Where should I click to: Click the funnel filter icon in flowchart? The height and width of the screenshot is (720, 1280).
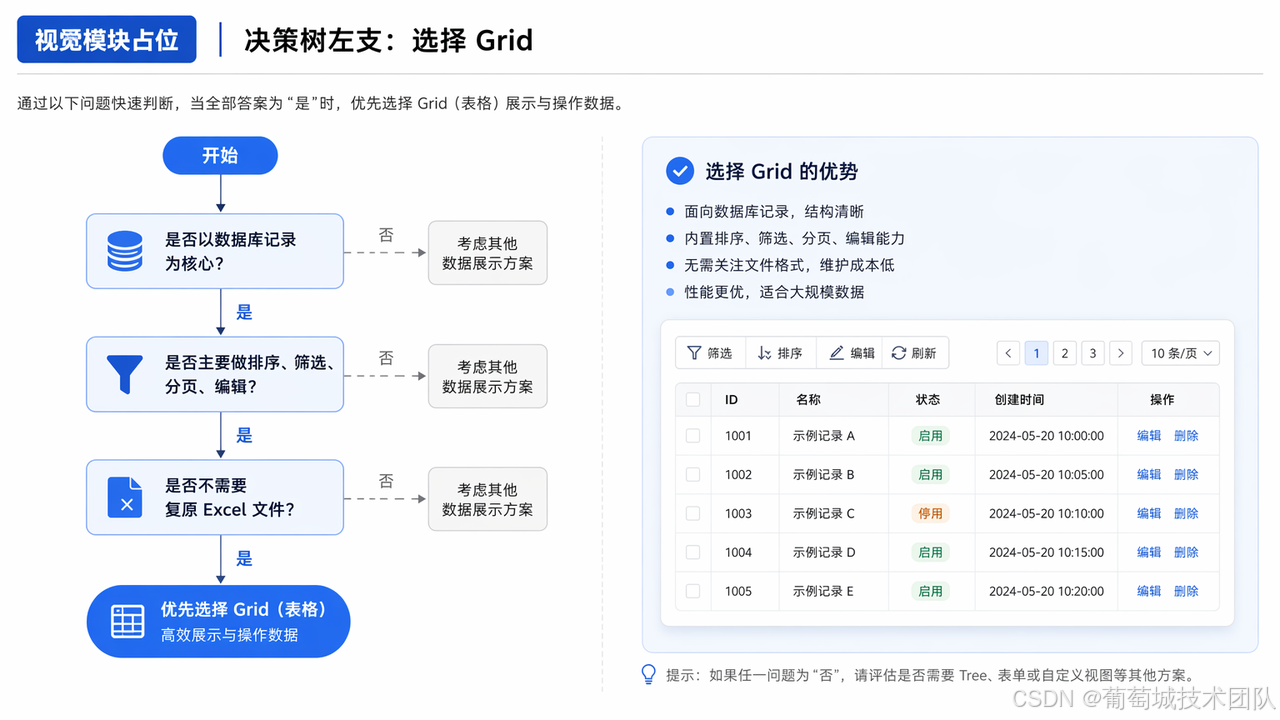125,374
